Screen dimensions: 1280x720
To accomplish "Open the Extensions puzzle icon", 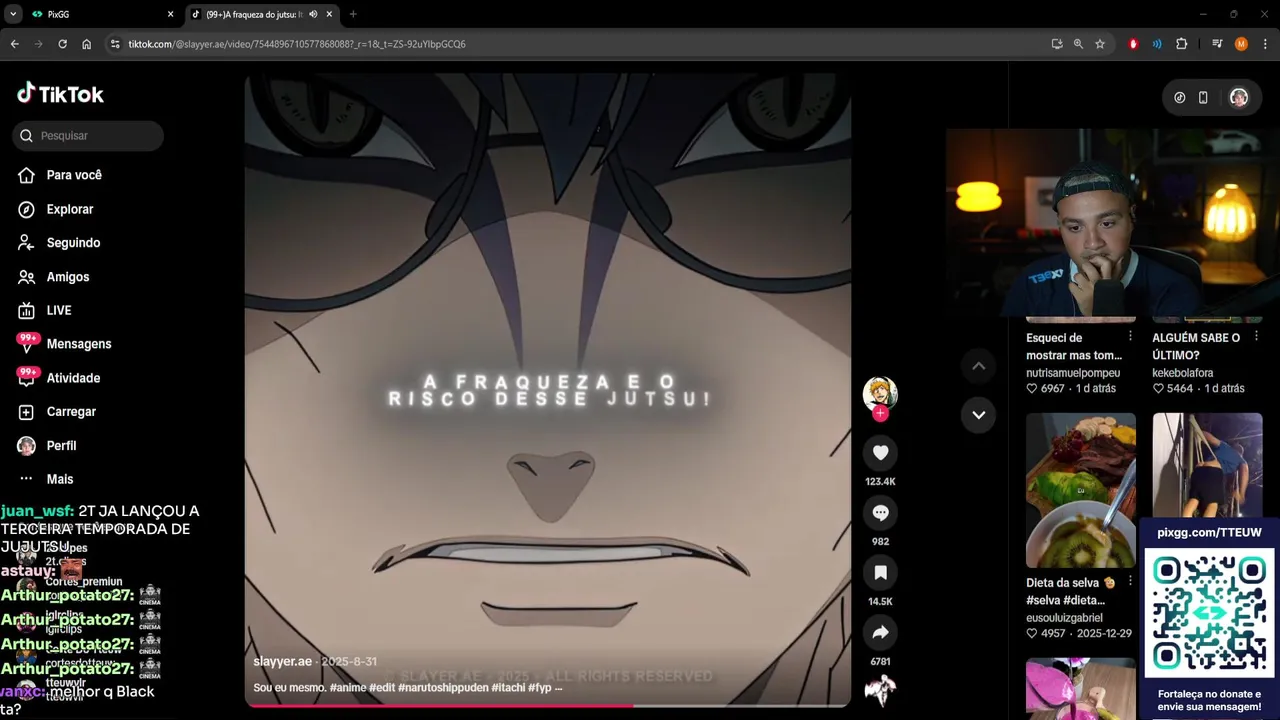I will pyautogui.click(x=1181, y=44).
